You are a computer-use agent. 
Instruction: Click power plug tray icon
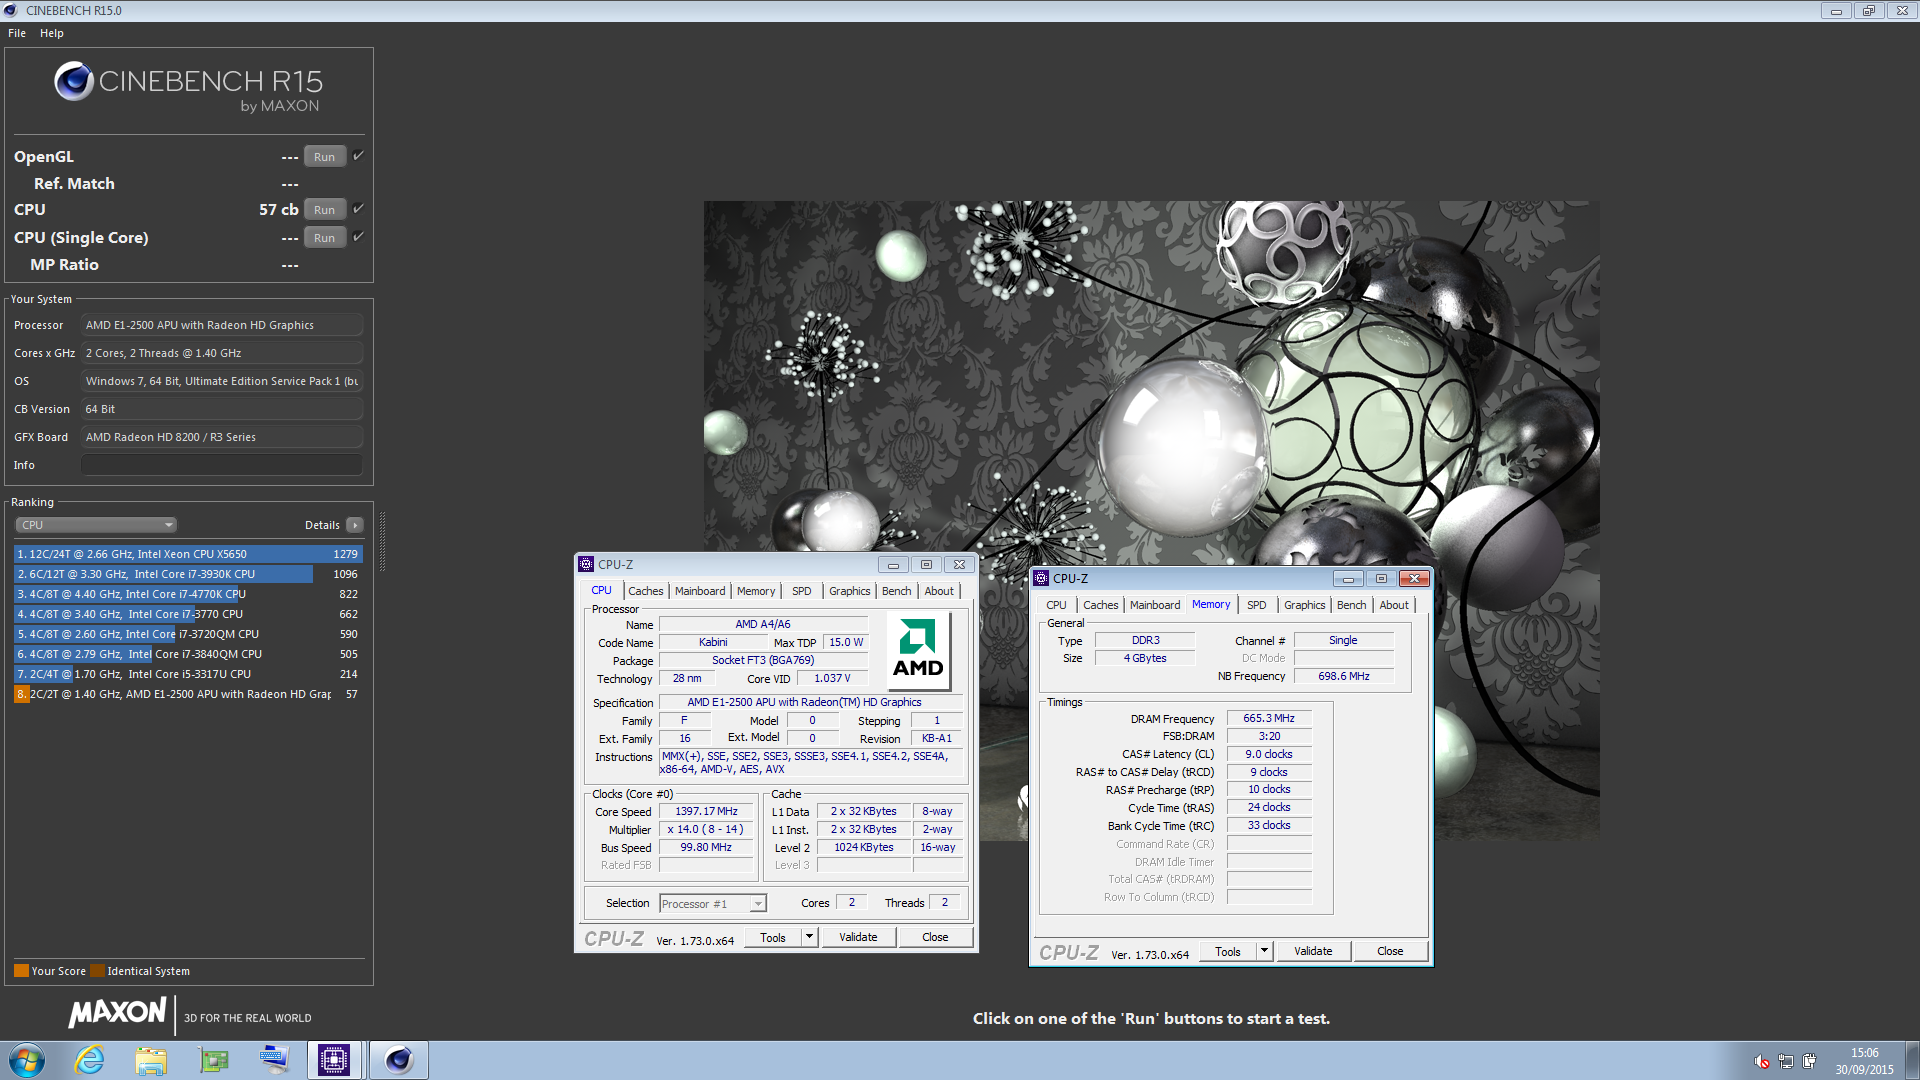point(1810,1061)
